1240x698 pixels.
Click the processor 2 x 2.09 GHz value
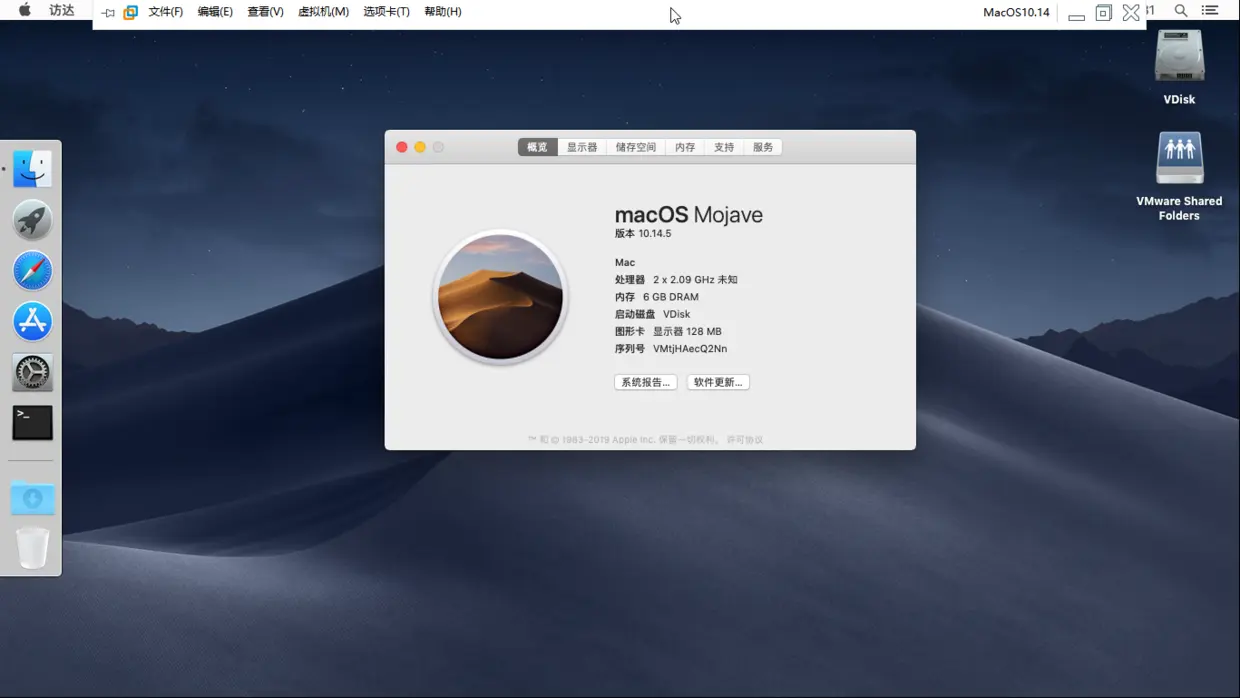click(695, 280)
